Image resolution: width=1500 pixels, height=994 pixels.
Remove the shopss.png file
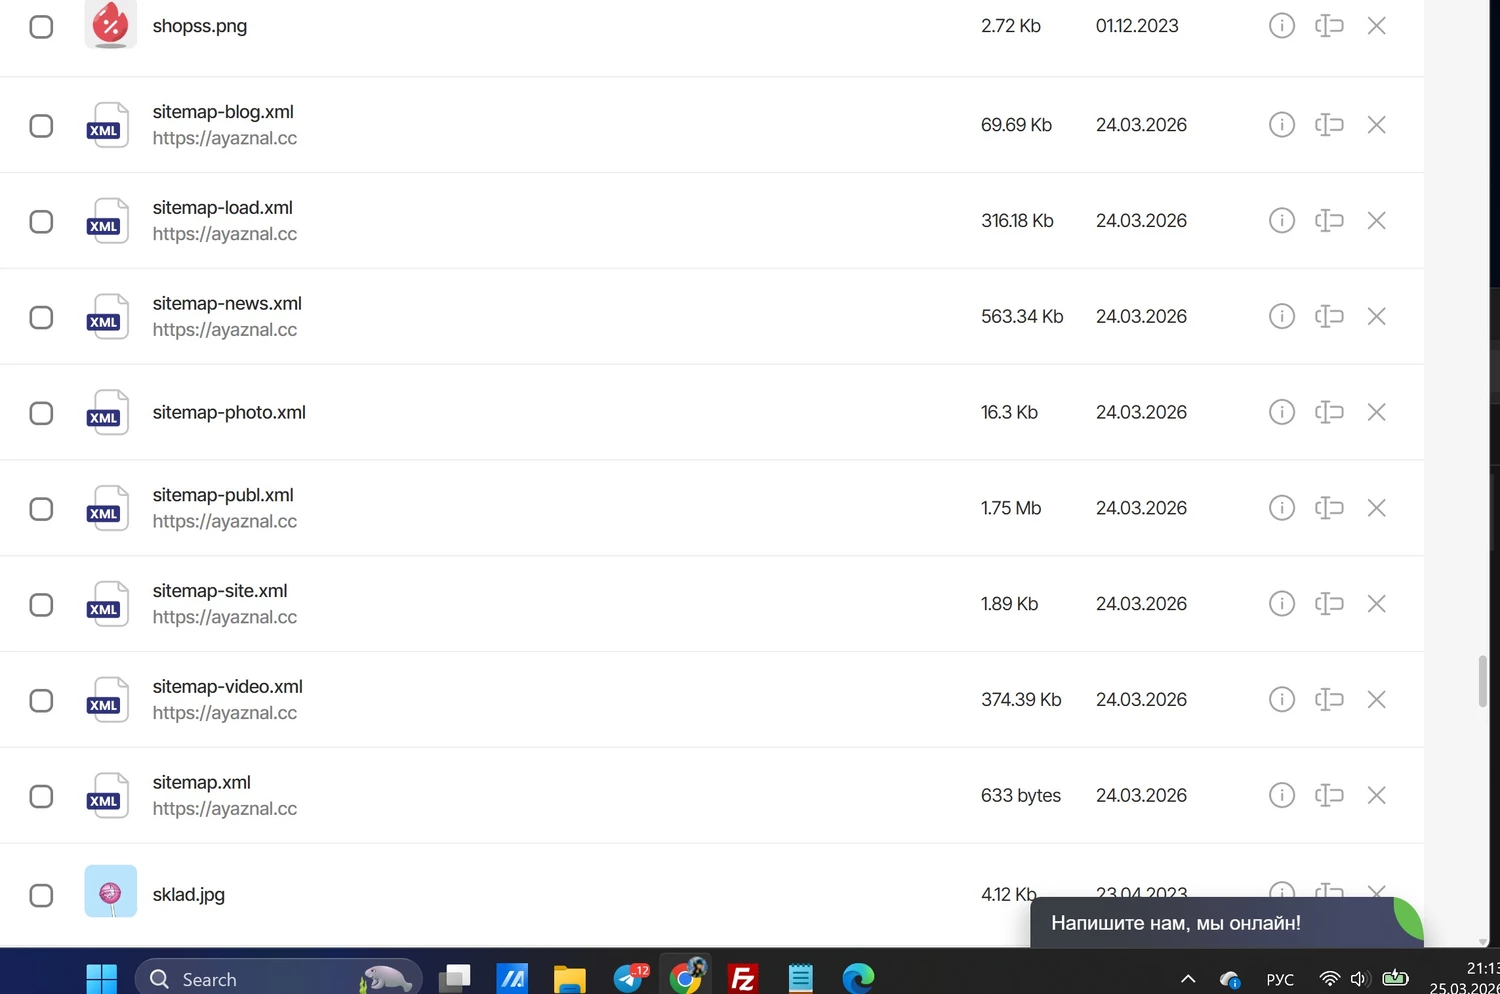1376,26
